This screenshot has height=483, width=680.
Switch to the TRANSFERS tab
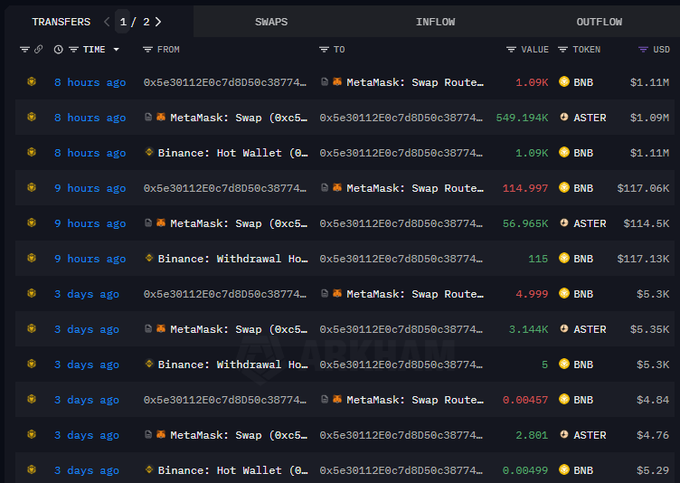61,22
